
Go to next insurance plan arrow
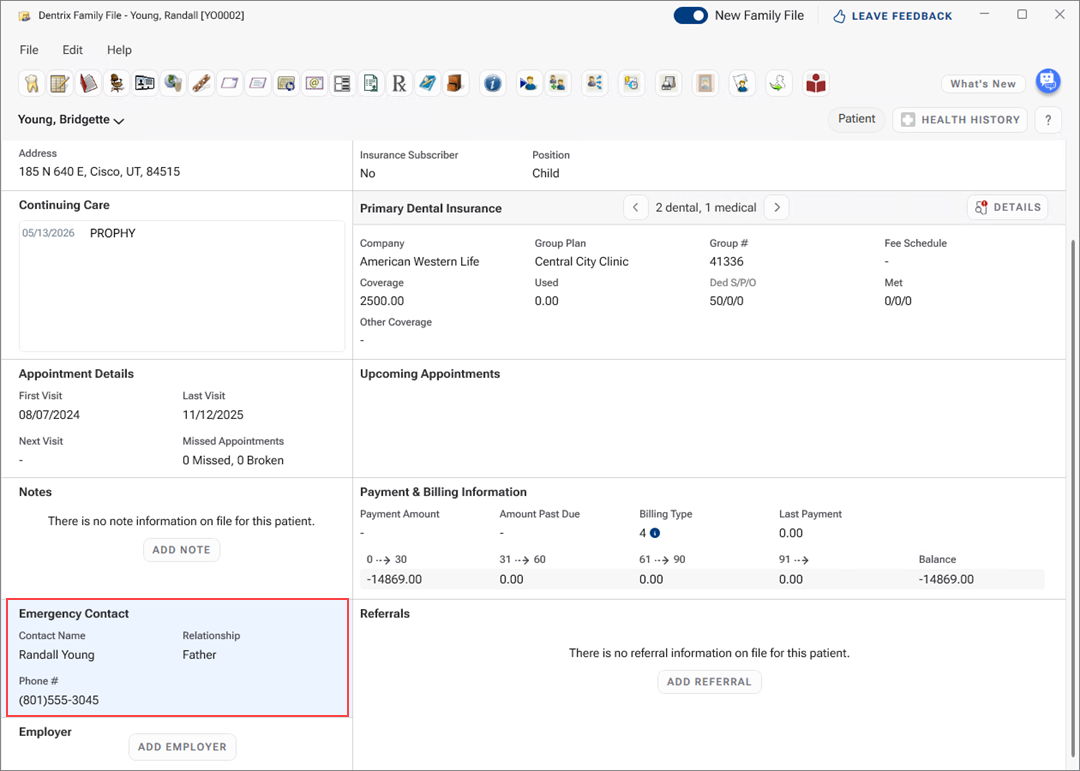(777, 208)
